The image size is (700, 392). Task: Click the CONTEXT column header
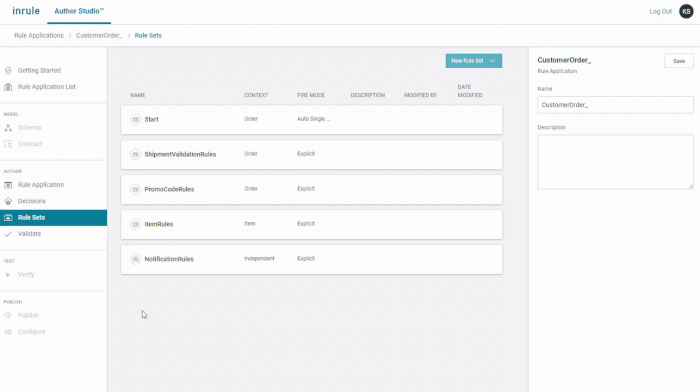[x=256, y=95]
